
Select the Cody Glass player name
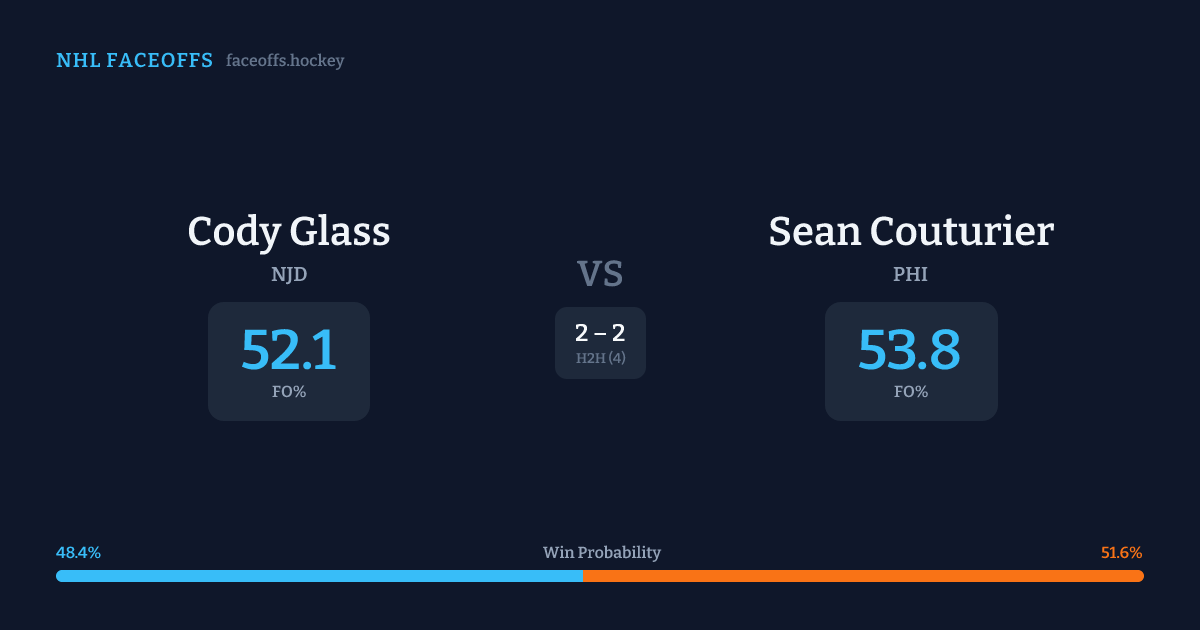click(x=289, y=232)
